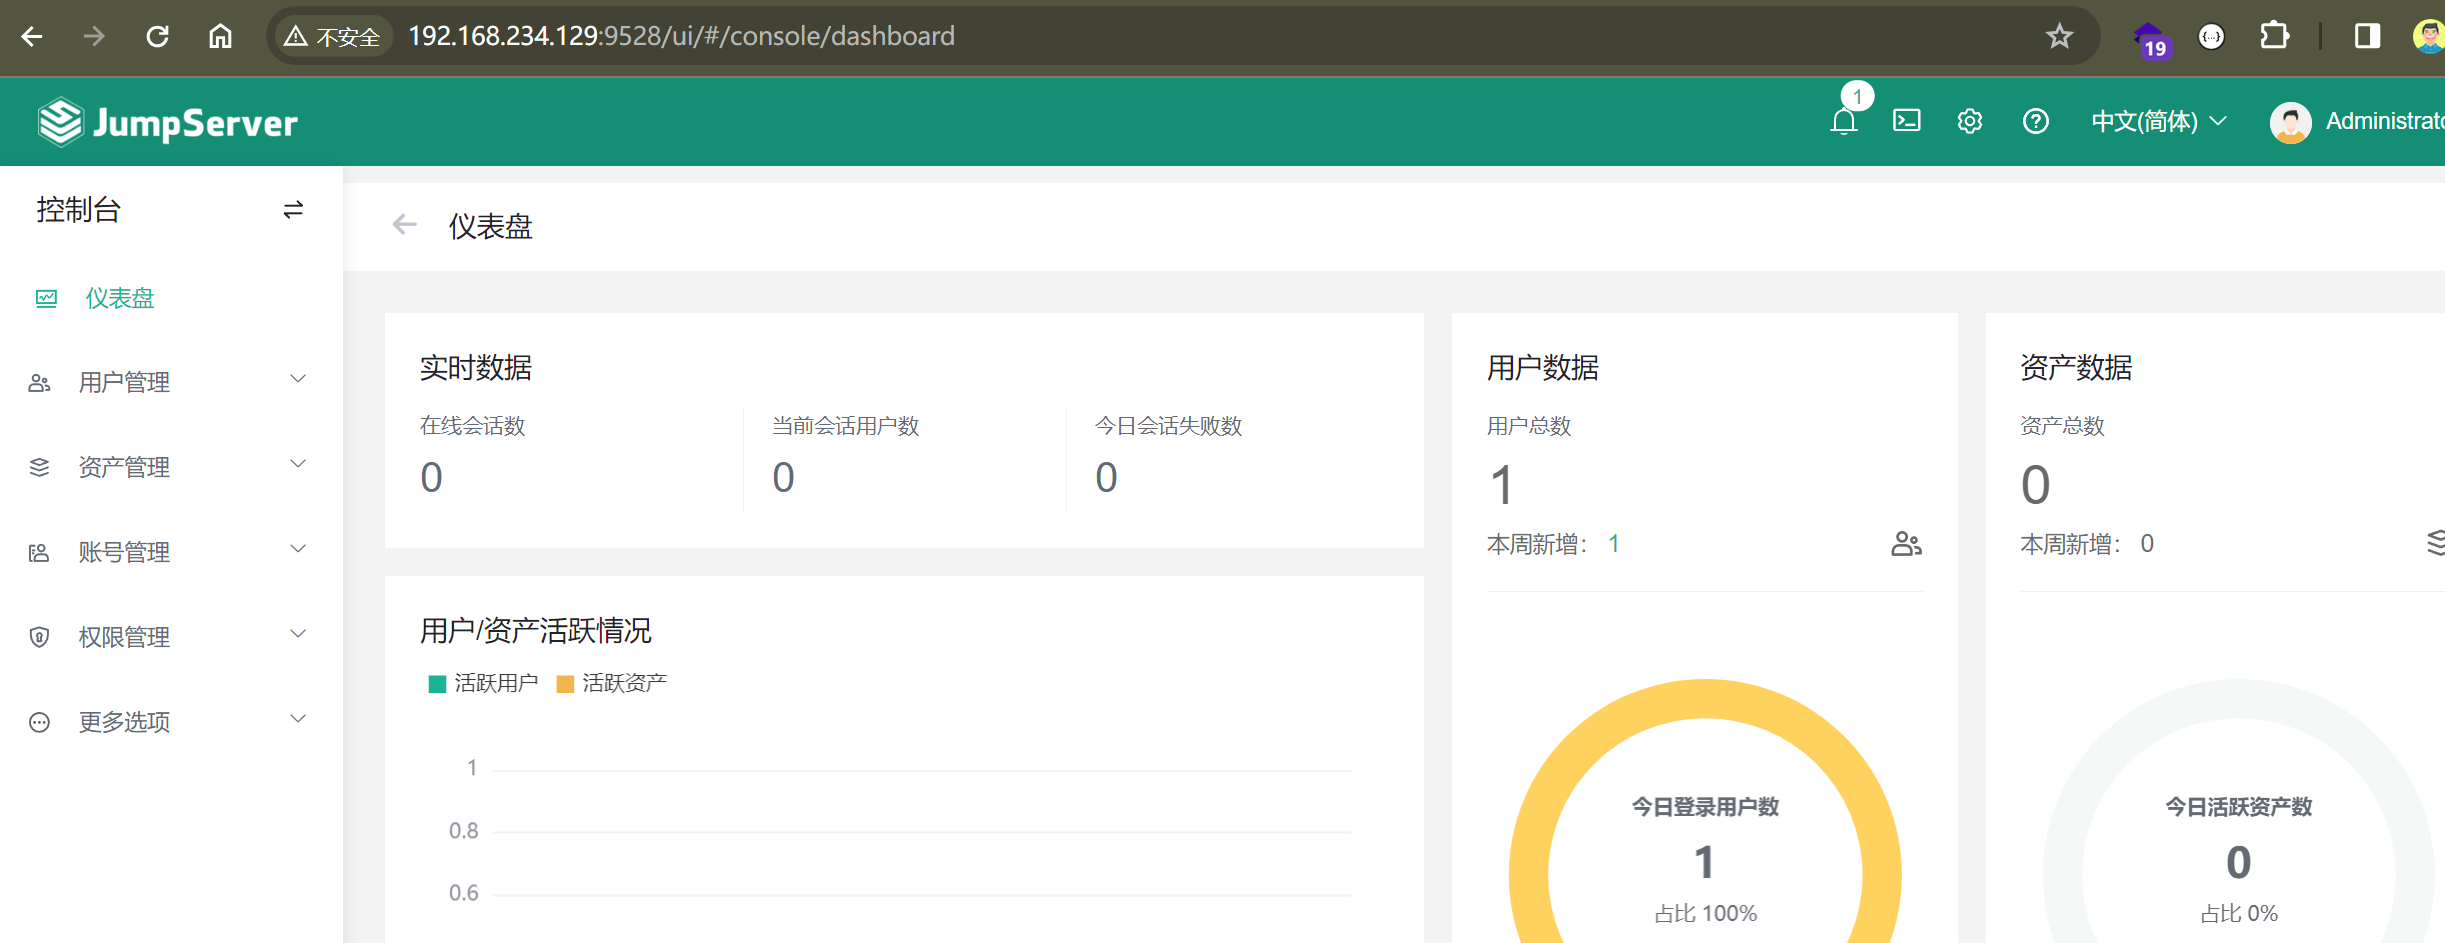Expand the 用户管理 menu
The width and height of the screenshot is (2445, 943).
pos(171,382)
